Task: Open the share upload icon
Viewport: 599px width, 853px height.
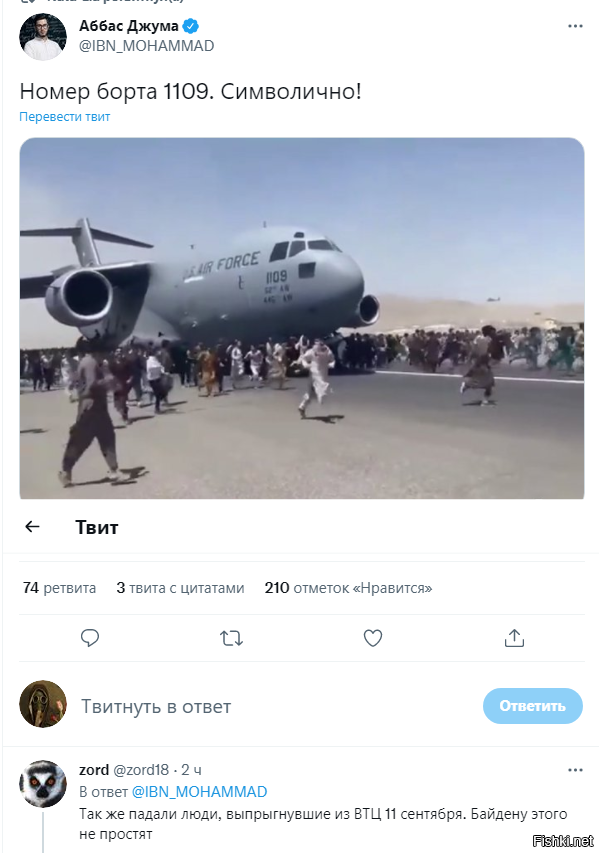Action: [x=514, y=638]
